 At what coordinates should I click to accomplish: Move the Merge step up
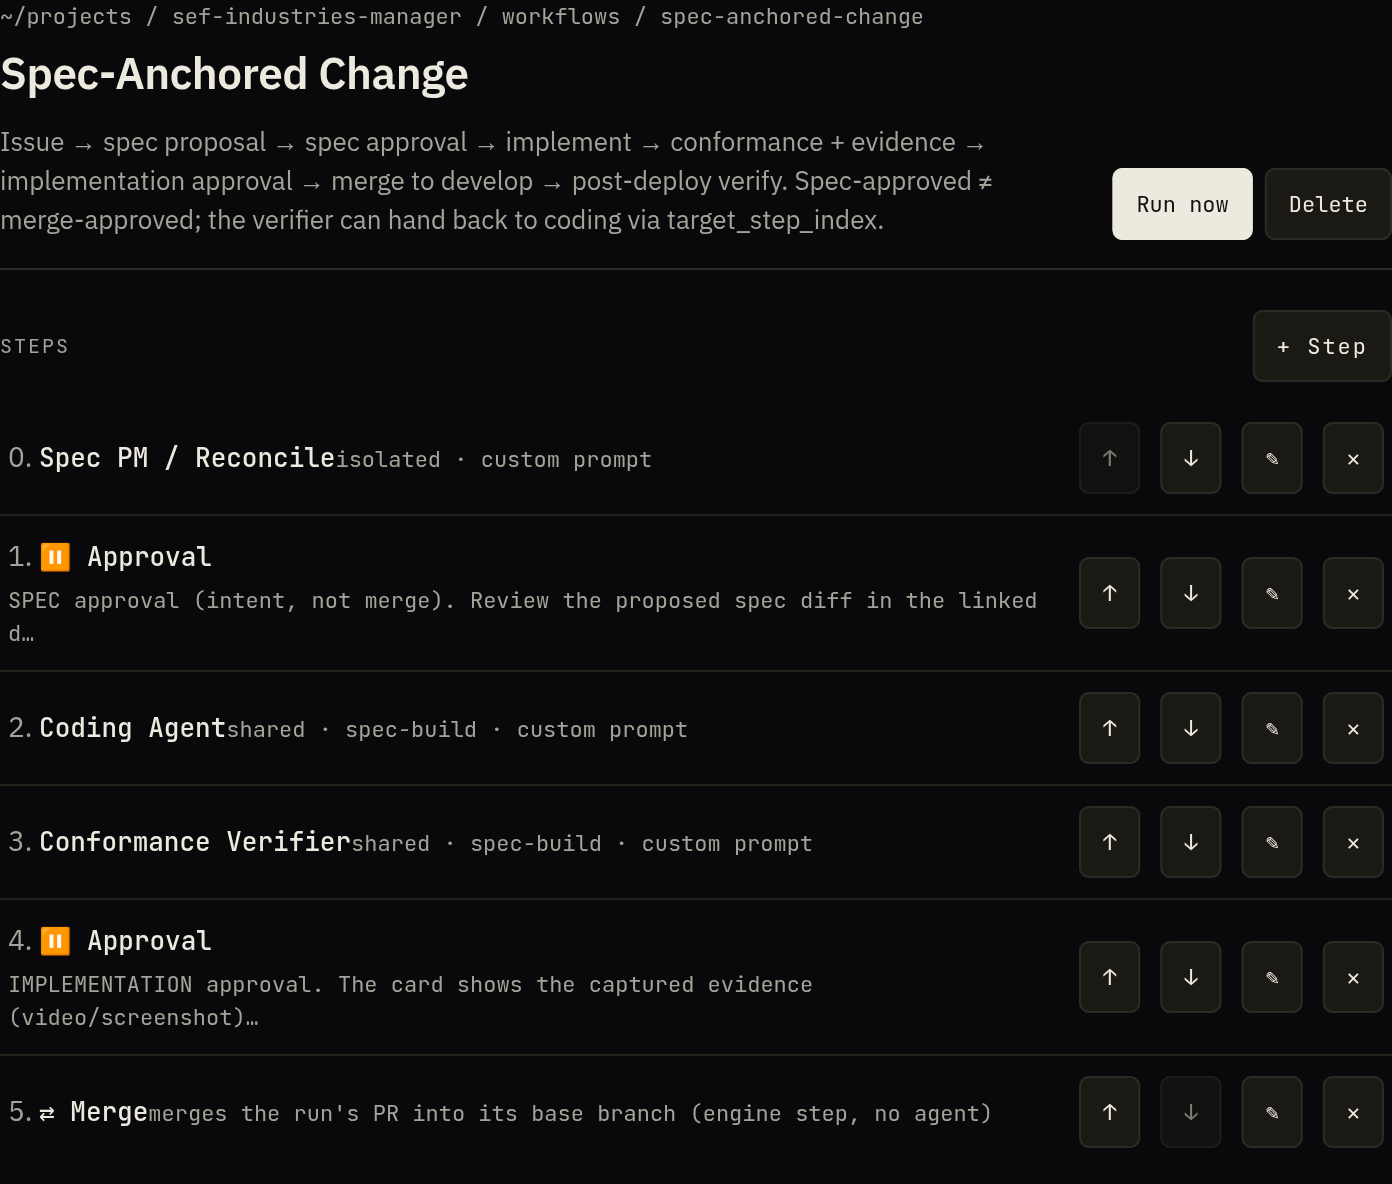(1109, 1112)
